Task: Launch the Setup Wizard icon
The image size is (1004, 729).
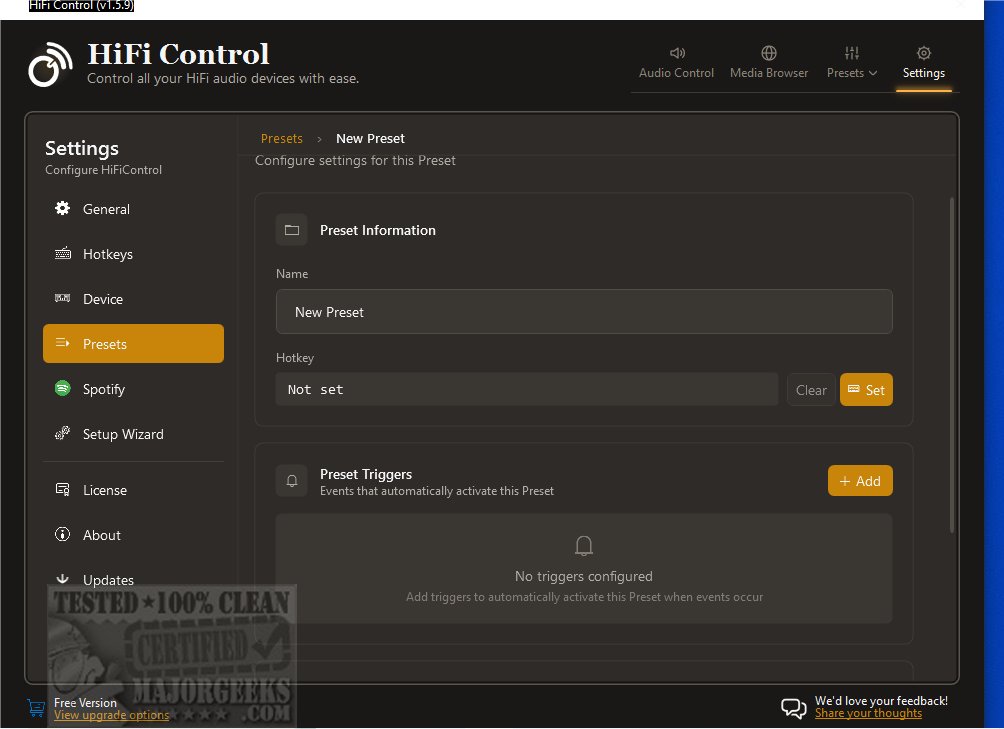Action: coord(62,433)
